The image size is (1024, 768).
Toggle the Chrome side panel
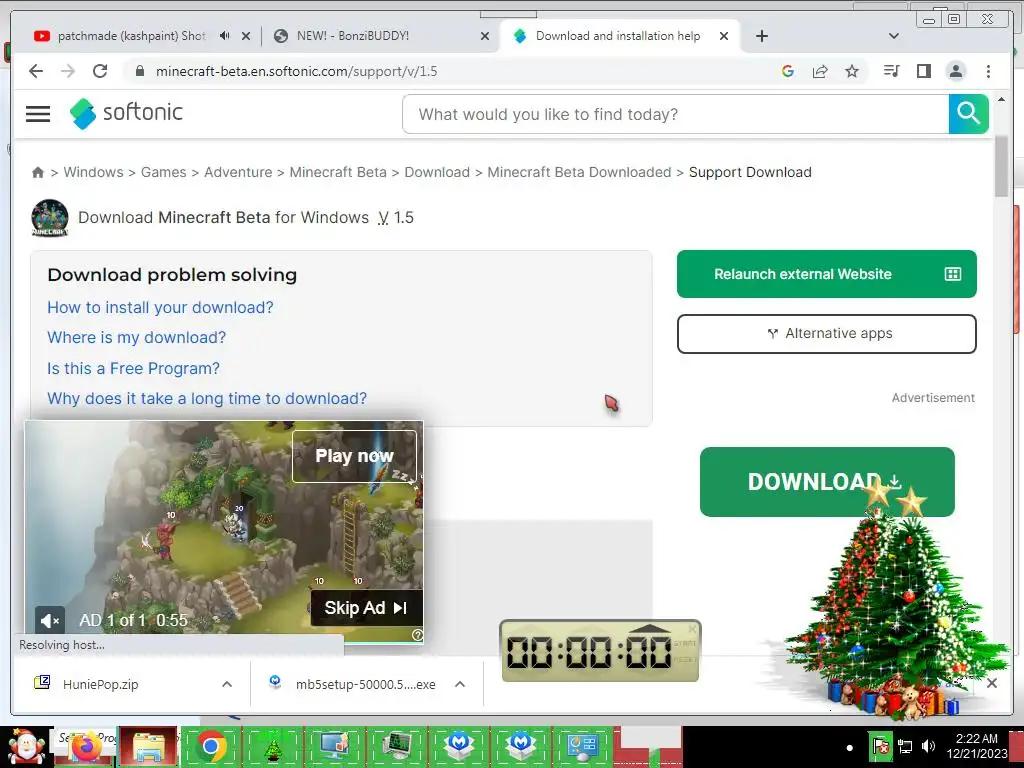pyautogui.click(x=923, y=71)
